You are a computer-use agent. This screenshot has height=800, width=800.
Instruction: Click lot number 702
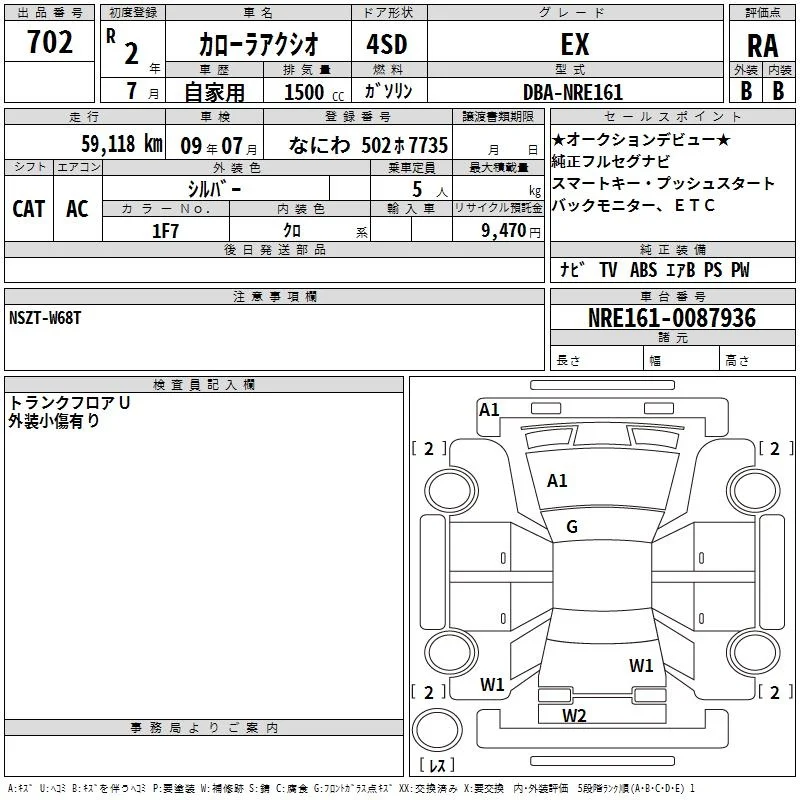pos(49,42)
